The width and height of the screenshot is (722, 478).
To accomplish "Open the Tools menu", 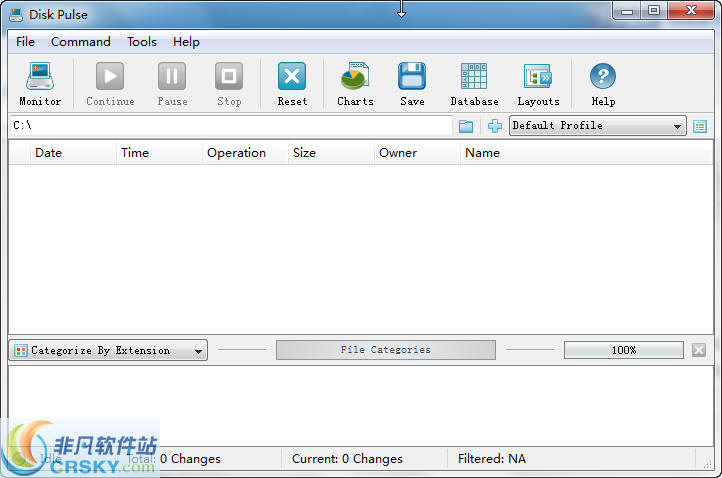I will point(142,42).
